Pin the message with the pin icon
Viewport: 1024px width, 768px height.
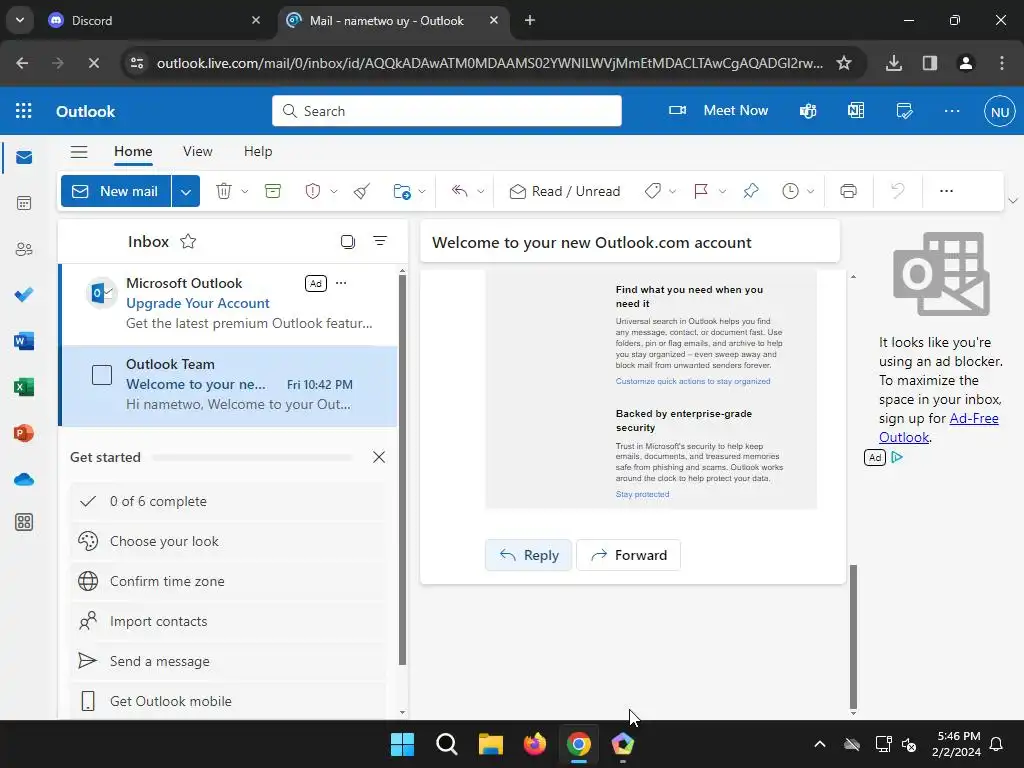[751, 191]
